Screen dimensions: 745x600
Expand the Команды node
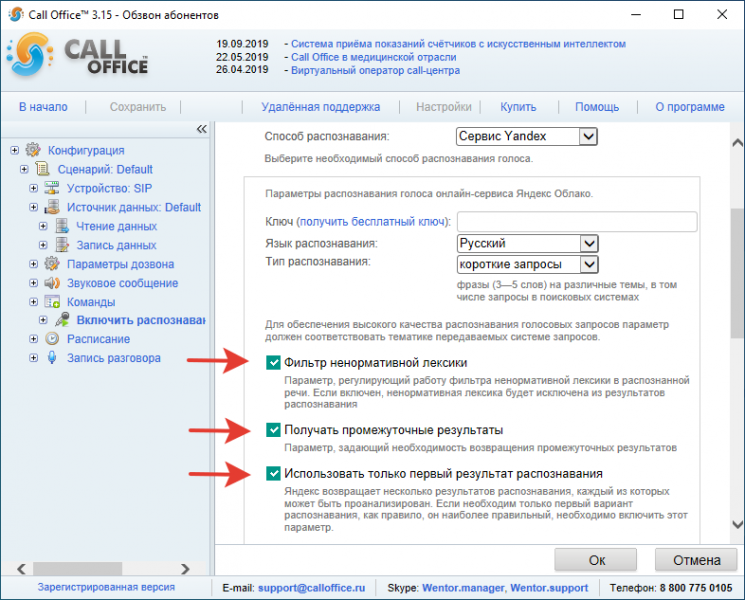(34, 302)
